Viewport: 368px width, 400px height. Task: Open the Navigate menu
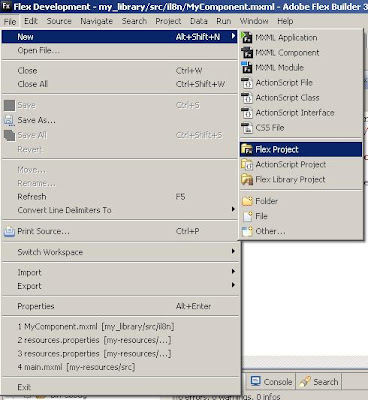[x=96, y=21]
